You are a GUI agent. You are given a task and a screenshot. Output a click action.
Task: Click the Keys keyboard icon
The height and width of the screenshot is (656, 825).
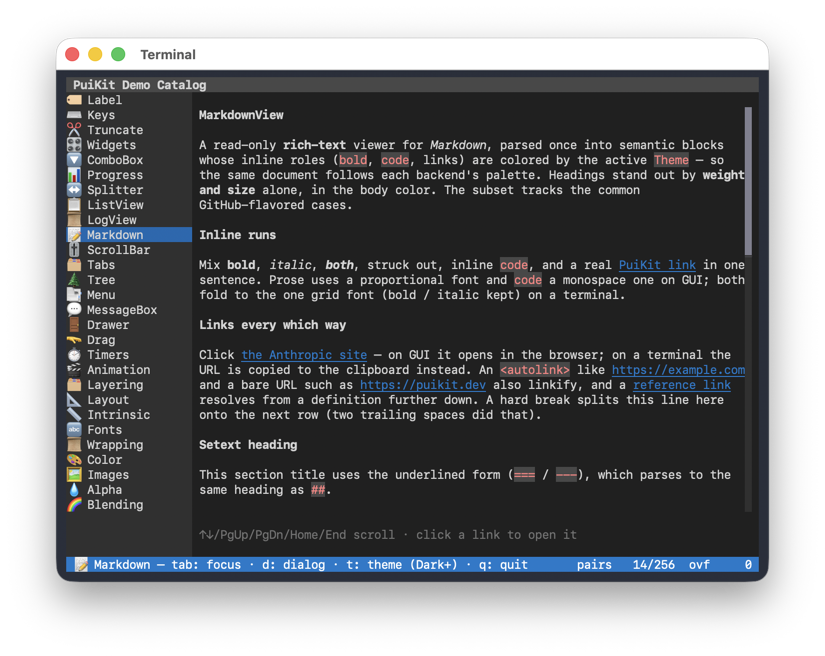74,115
